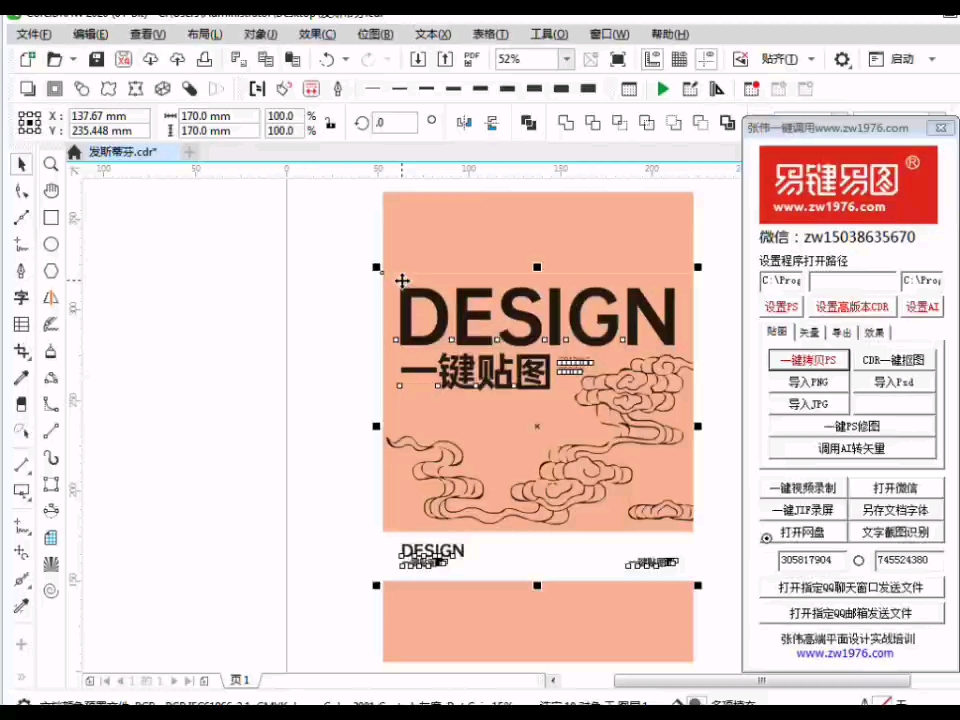This screenshot has height=720, width=960.
Task: Click the Save floppy disk icon
Action: [x=97, y=60]
